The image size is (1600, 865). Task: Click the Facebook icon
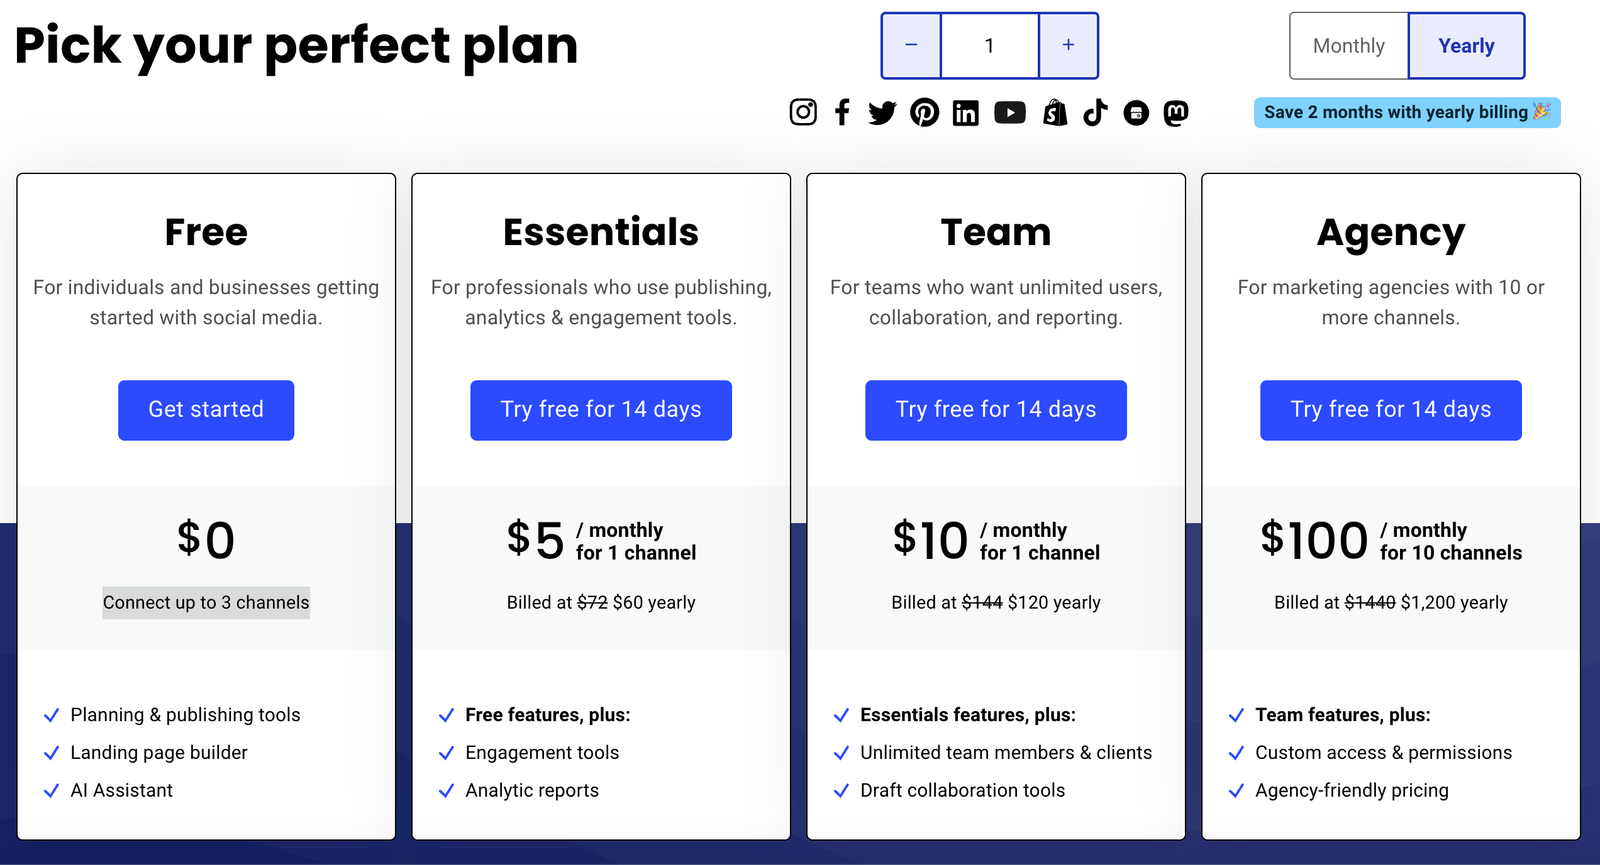pos(842,112)
